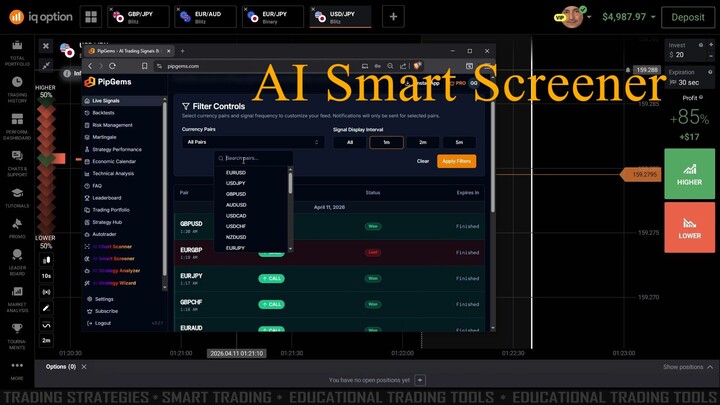Image resolution: width=720 pixels, height=405 pixels.
Task: Choose EURUSD from pairs list
Action: (236, 173)
